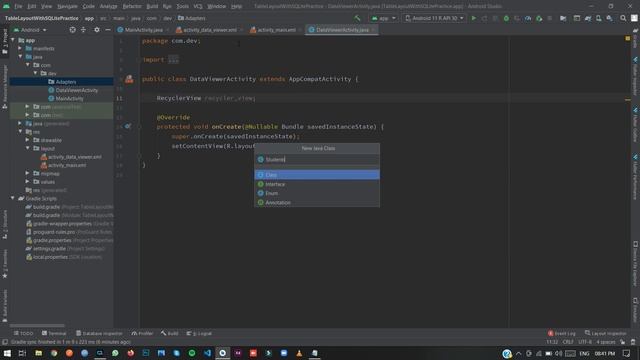Open Spotify from the taskbar
The width and height of the screenshot is (640, 360).
[x=192, y=353]
